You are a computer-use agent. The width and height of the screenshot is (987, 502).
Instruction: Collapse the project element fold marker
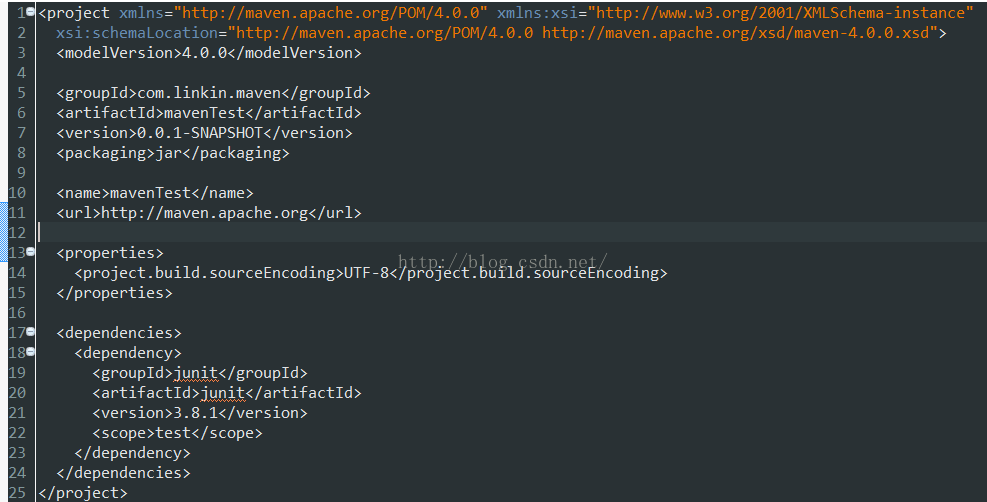point(30,11)
